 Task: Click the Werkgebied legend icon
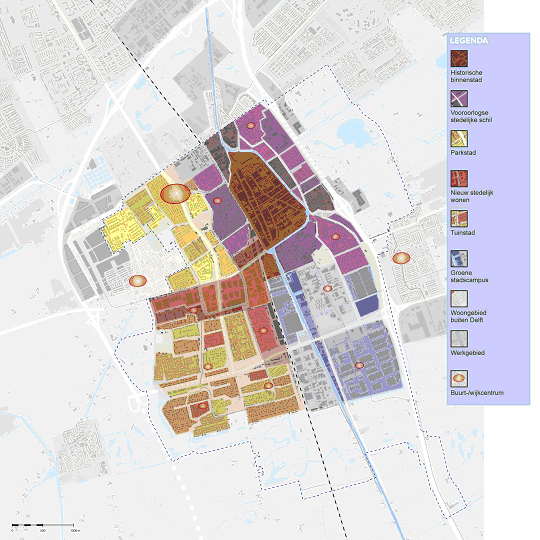pos(459,339)
